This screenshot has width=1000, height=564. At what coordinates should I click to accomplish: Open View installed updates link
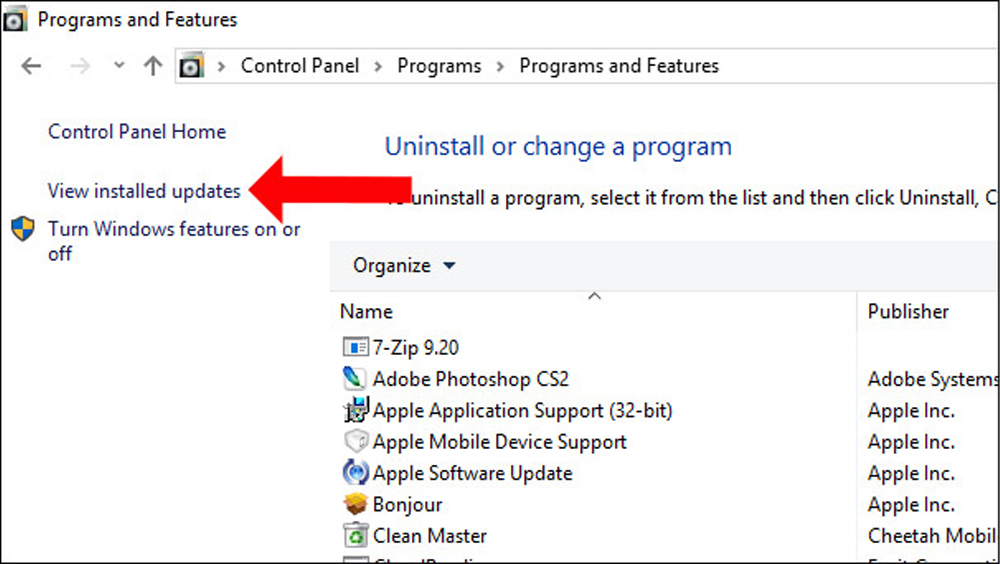144,191
